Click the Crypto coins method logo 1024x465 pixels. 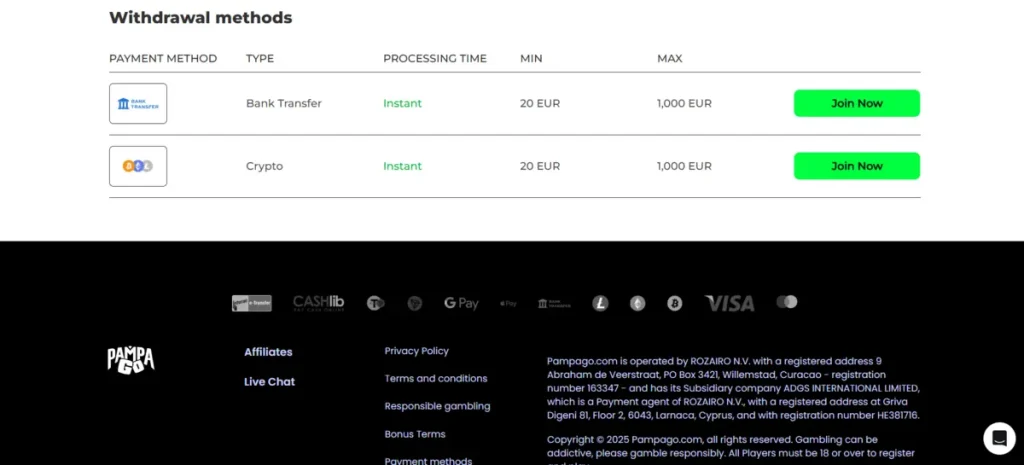point(138,166)
